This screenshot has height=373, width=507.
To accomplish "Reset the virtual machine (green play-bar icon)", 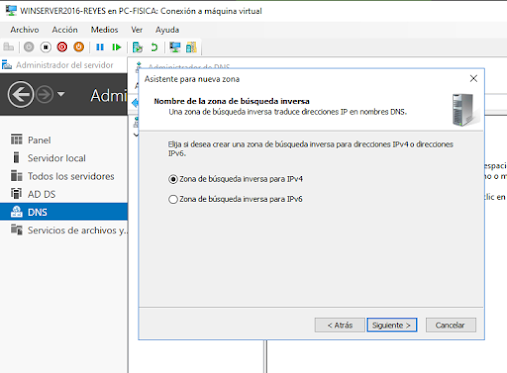I will click(116, 47).
